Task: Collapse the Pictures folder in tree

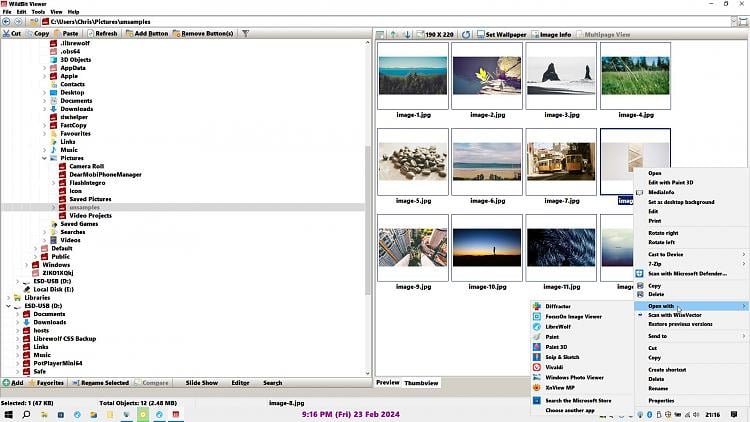Action: click(44, 158)
